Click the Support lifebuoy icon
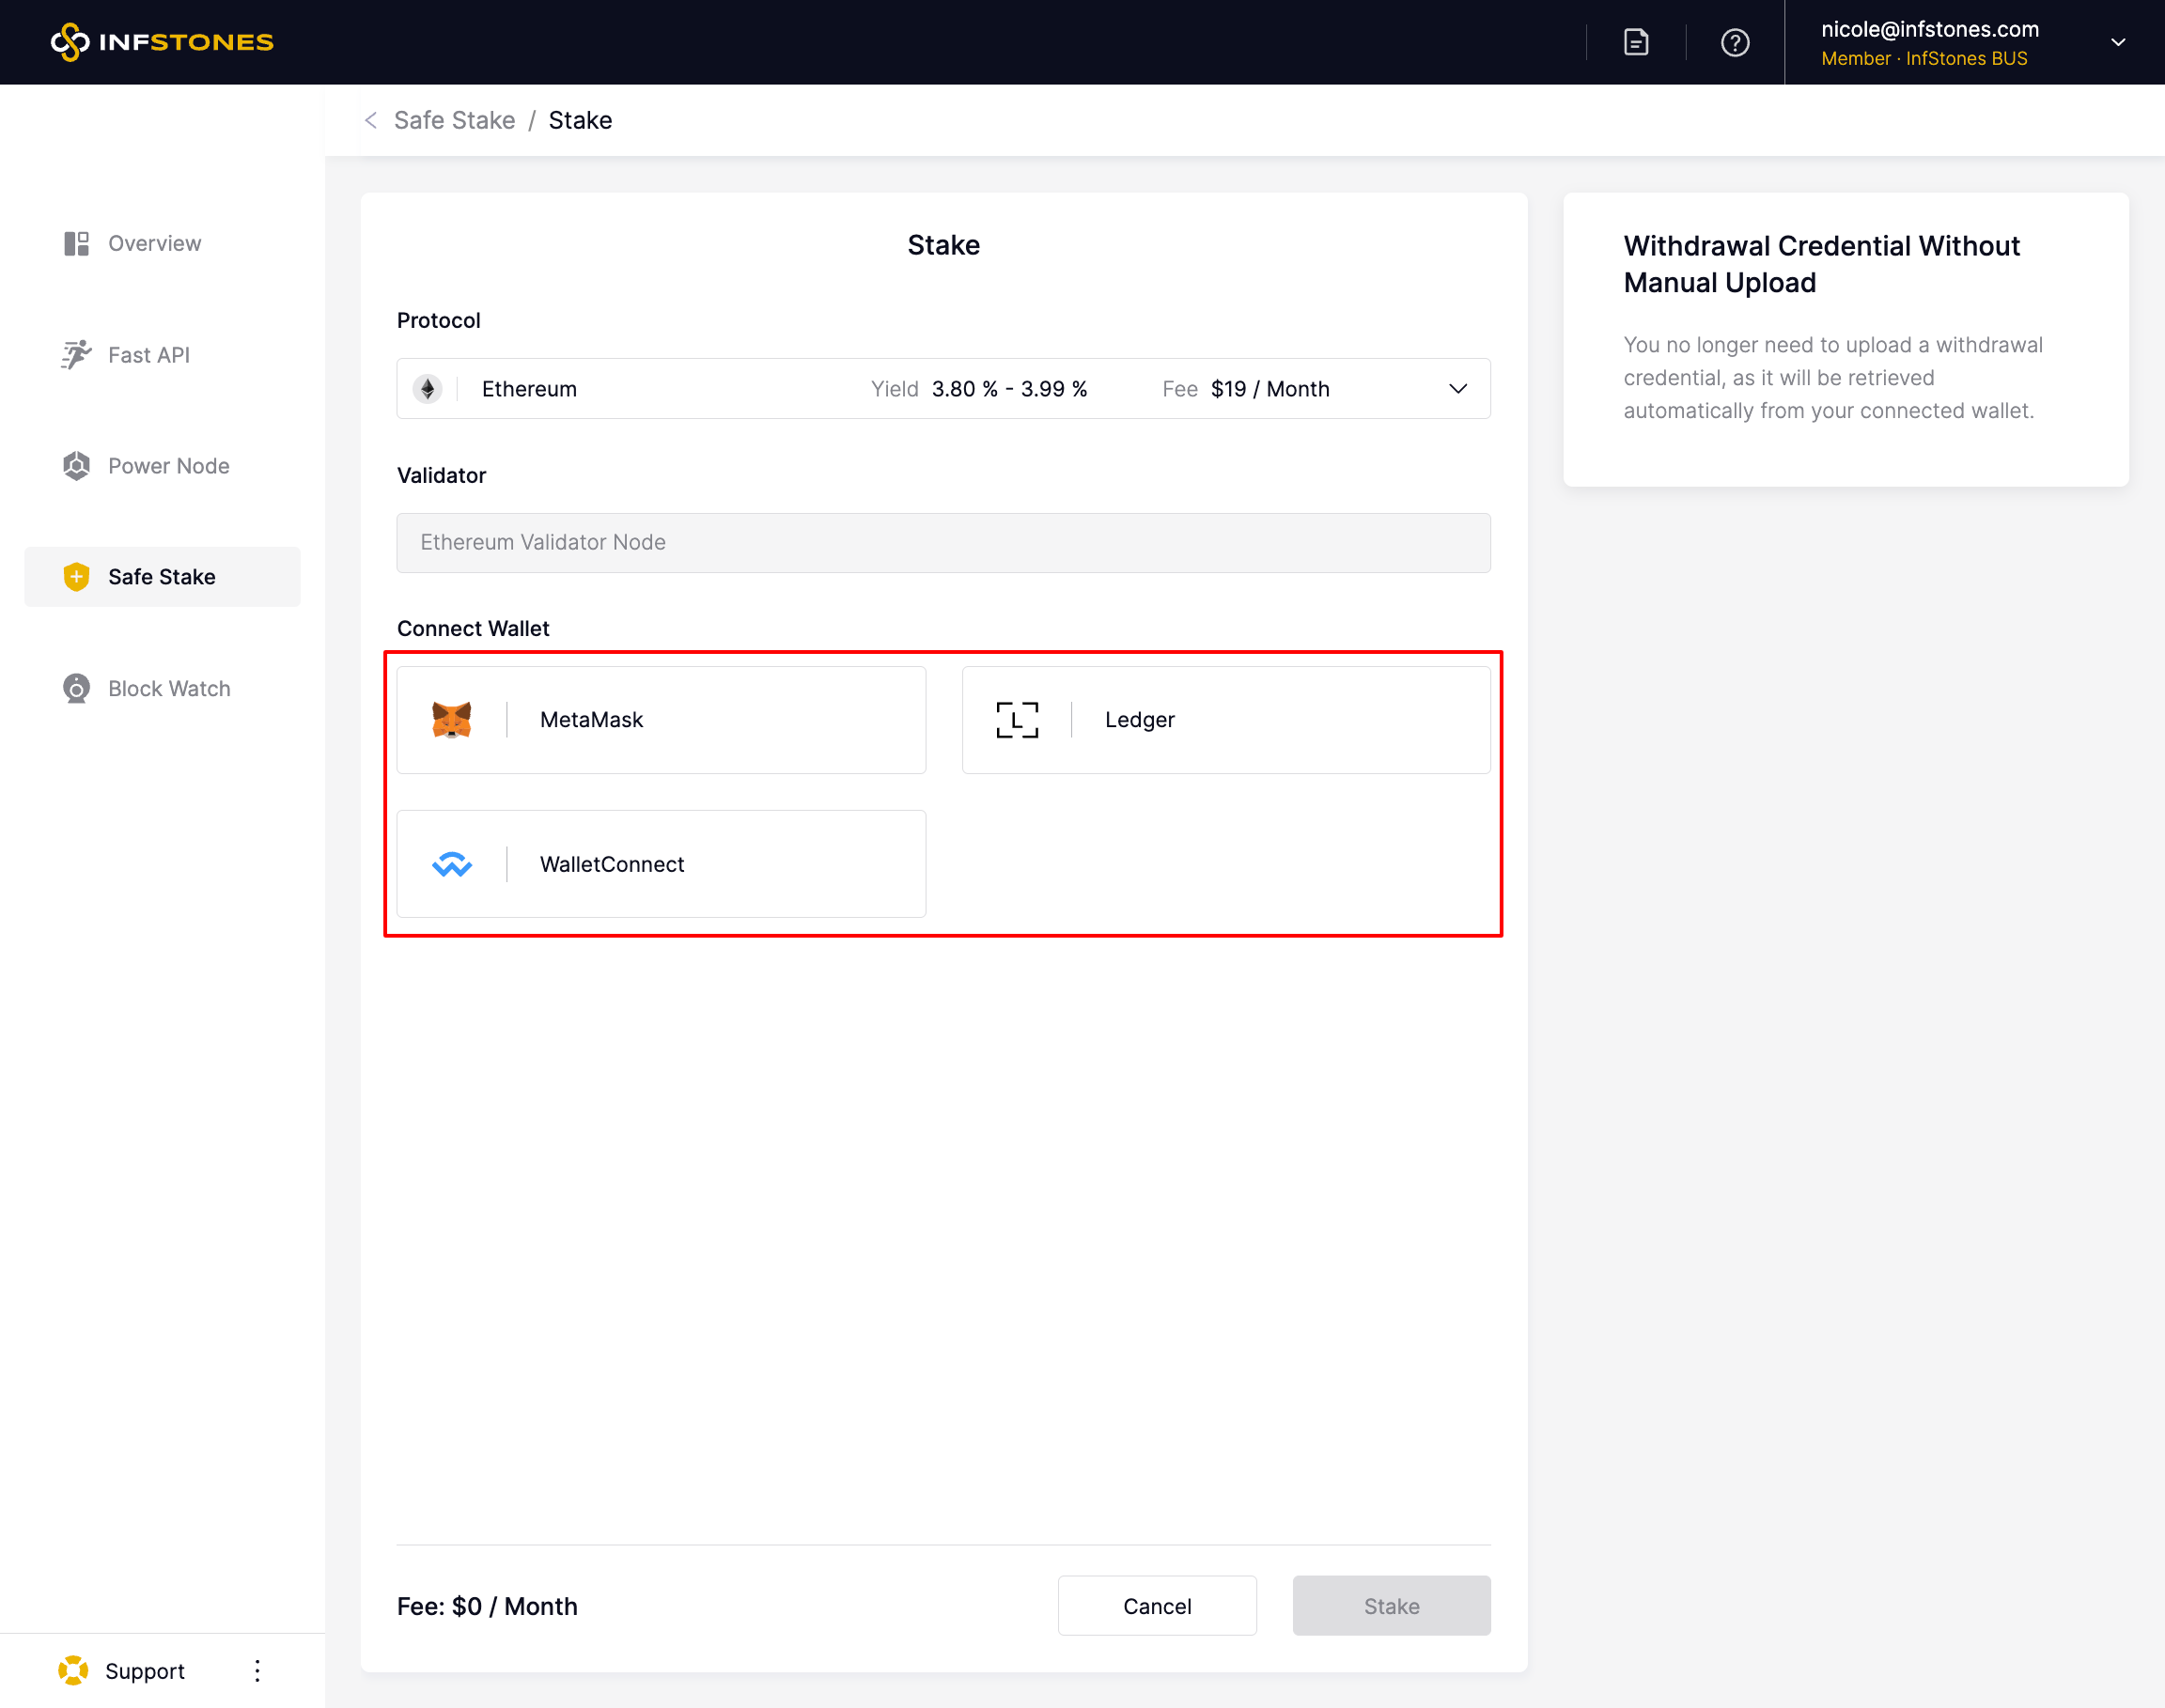The image size is (2165, 1708). (73, 1670)
